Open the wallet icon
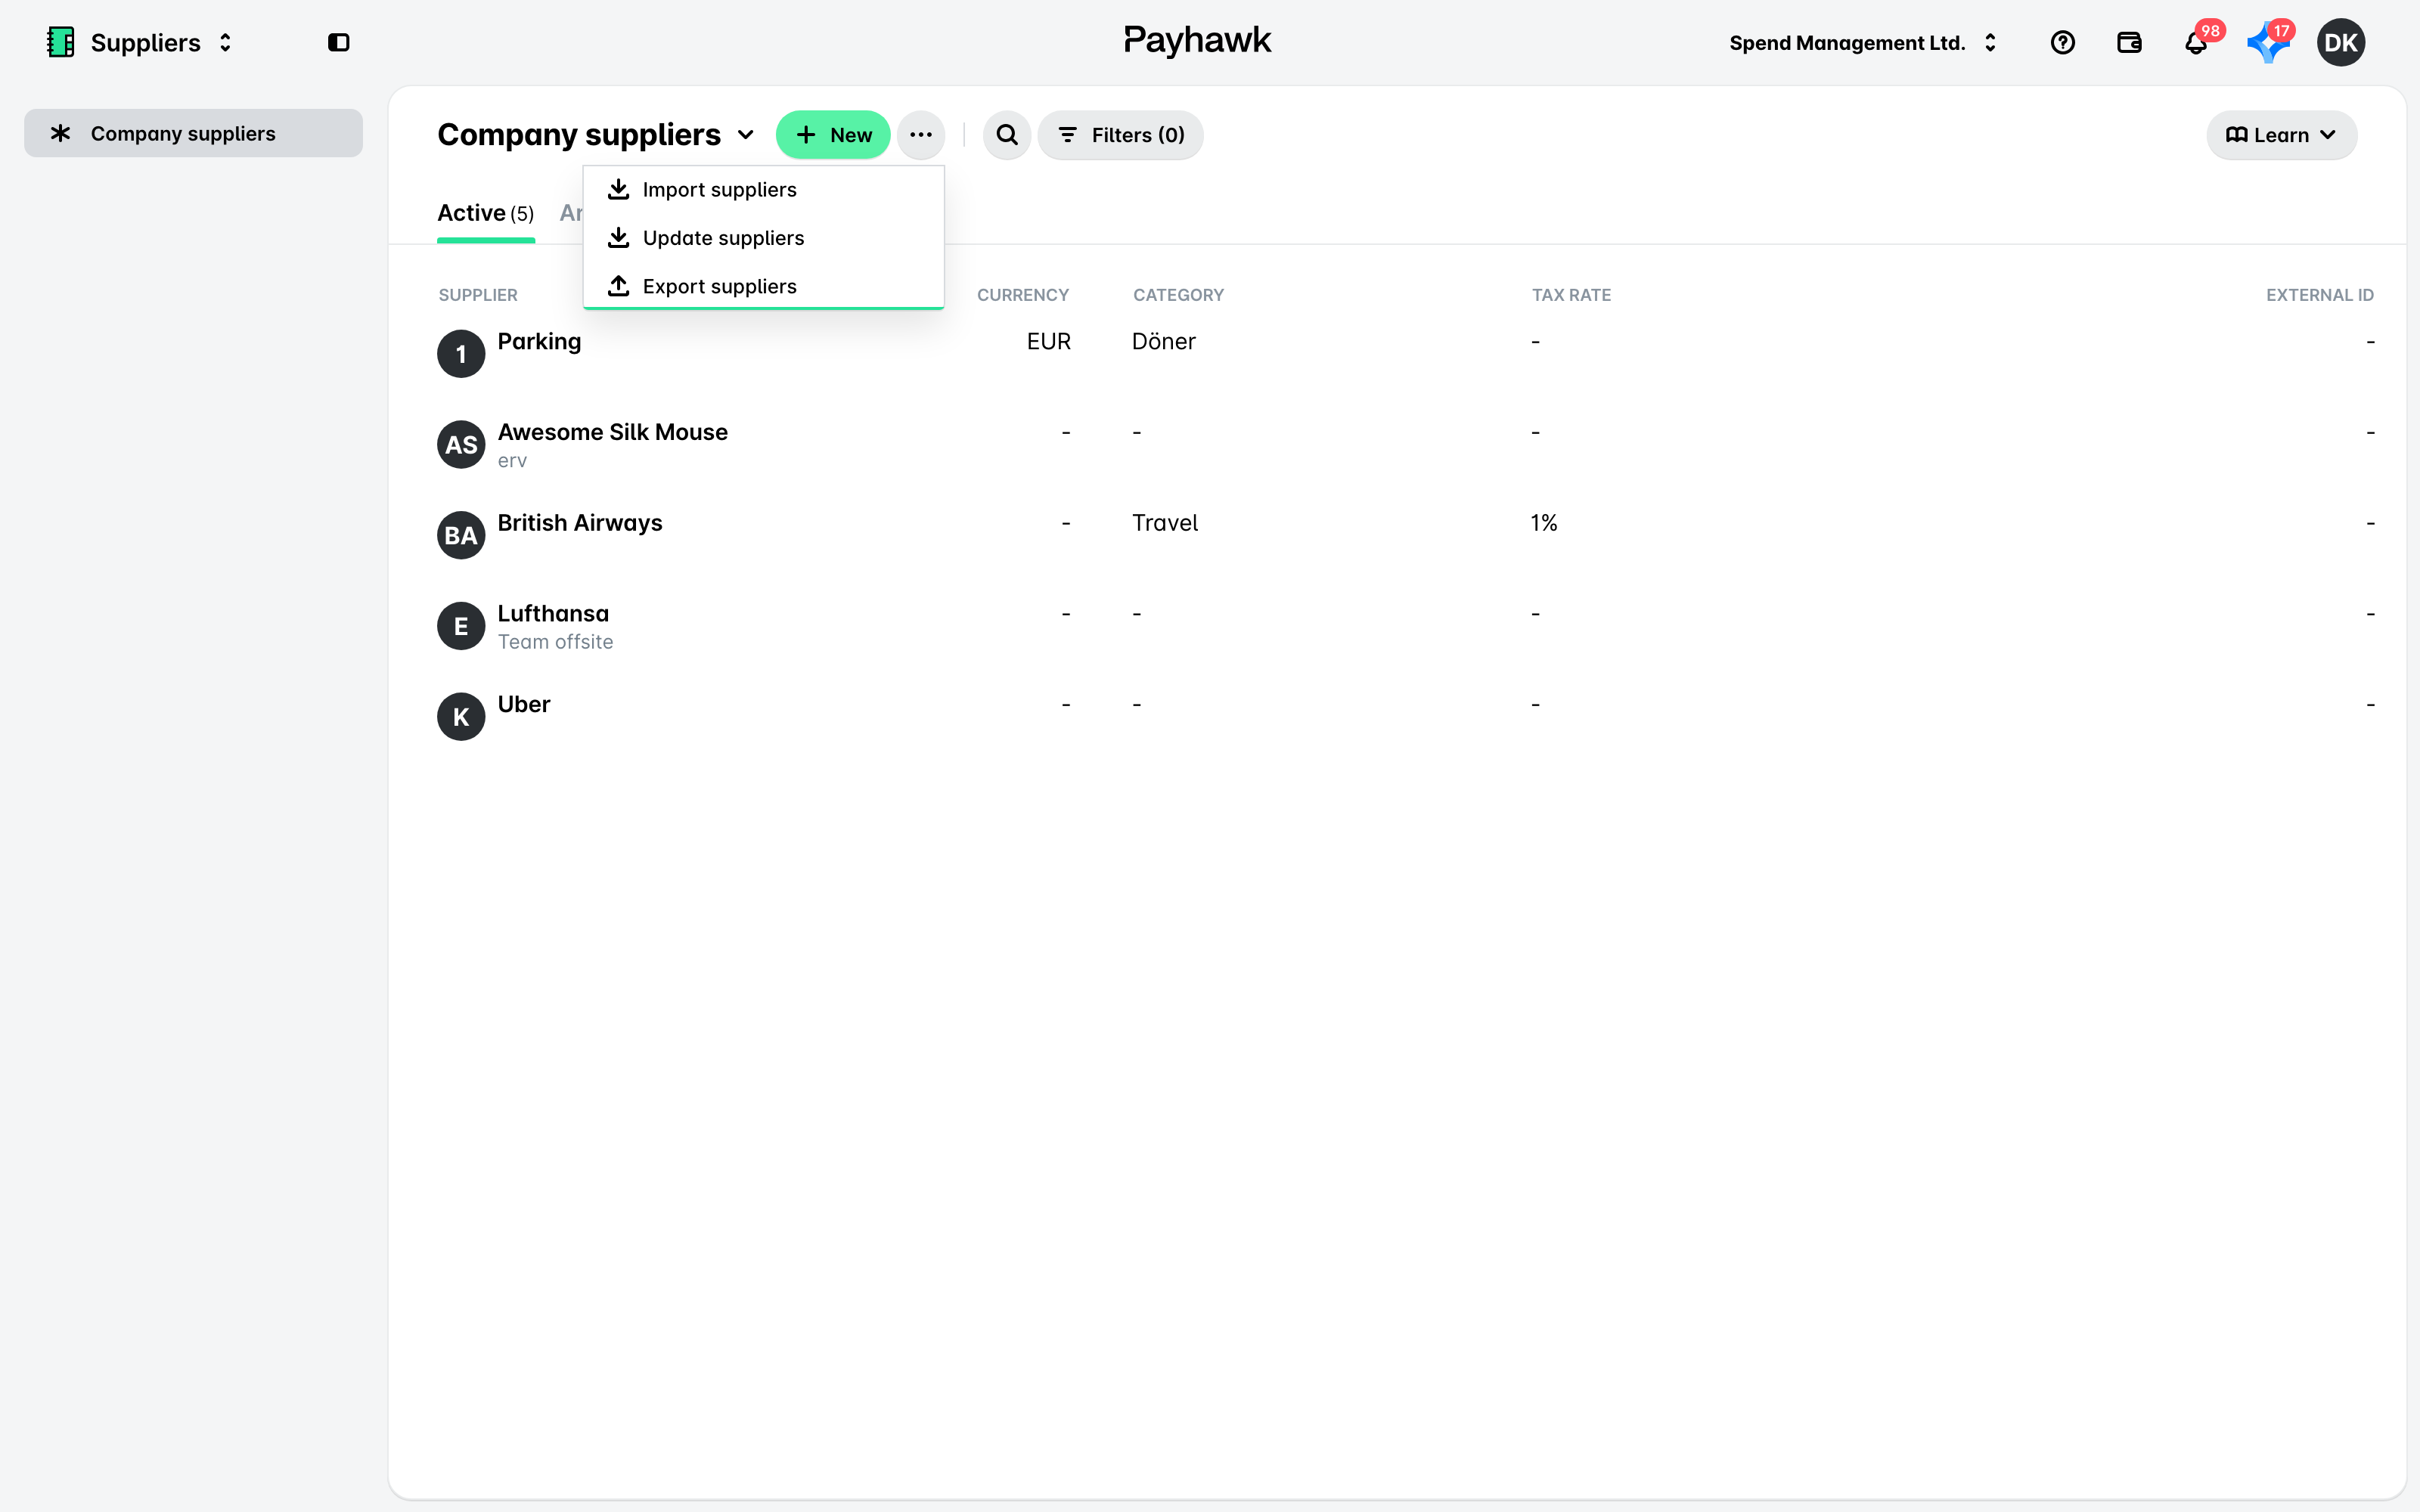The height and width of the screenshot is (1512, 2420). pyautogui.click(x=2129, y=42)
